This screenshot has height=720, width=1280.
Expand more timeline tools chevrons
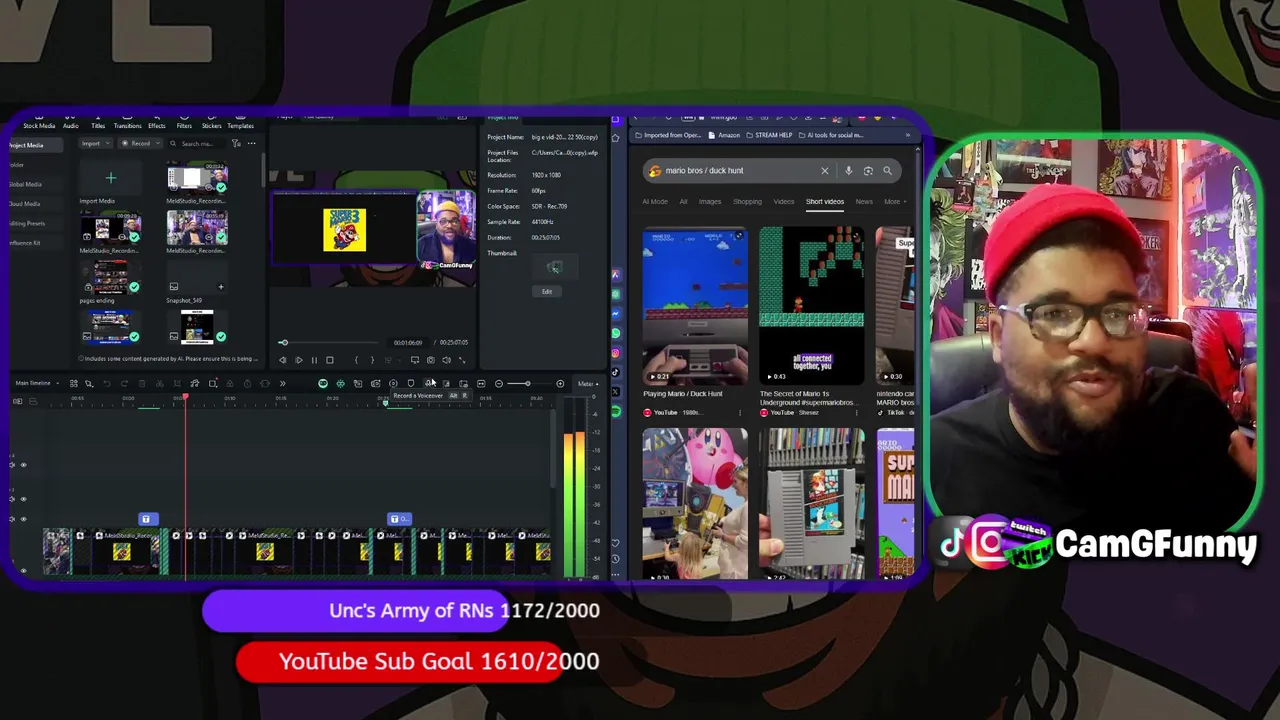click(x=282, y=383)
